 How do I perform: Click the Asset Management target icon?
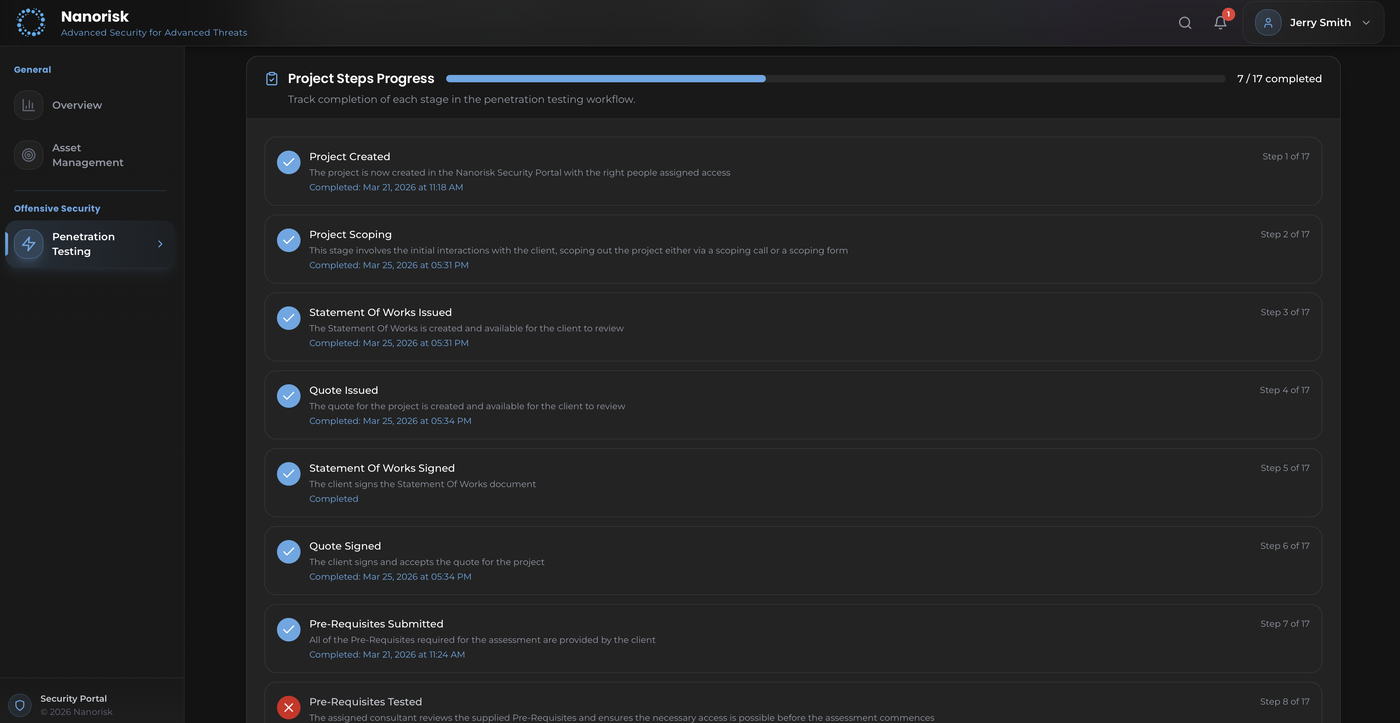point(28,155)
